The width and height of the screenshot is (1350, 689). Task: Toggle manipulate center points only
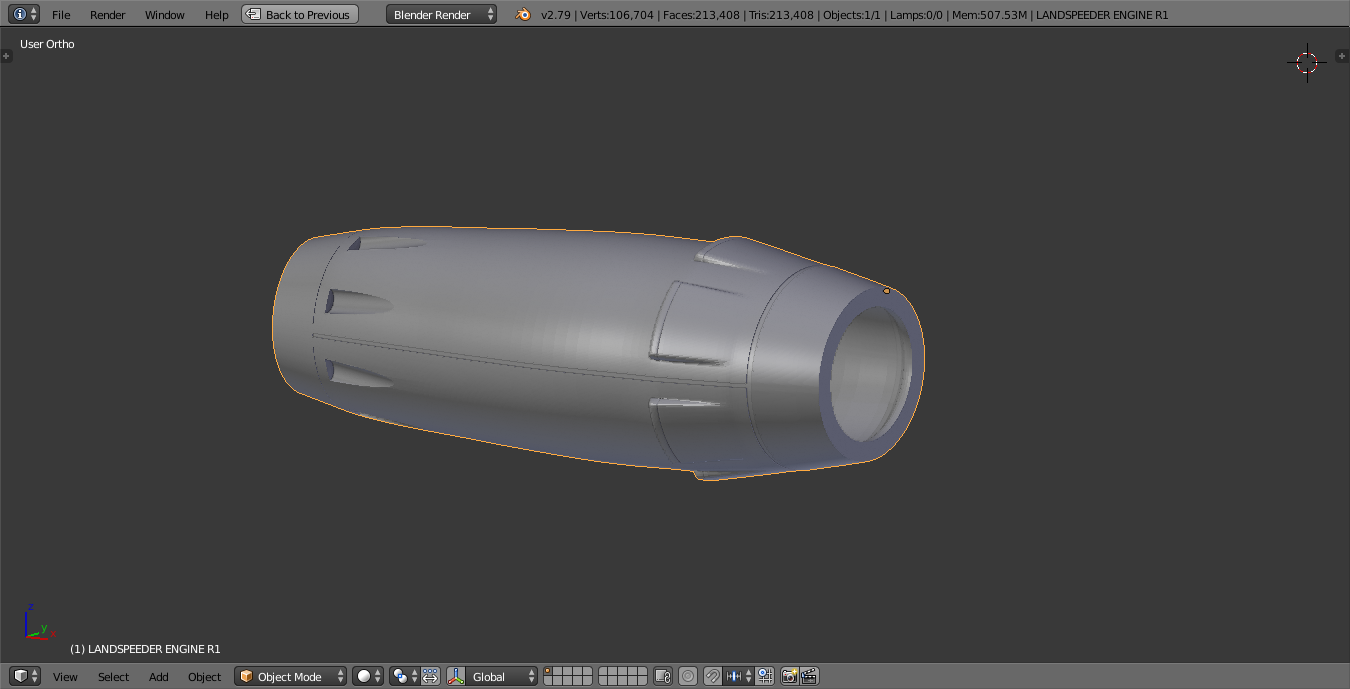pos(430,677)
